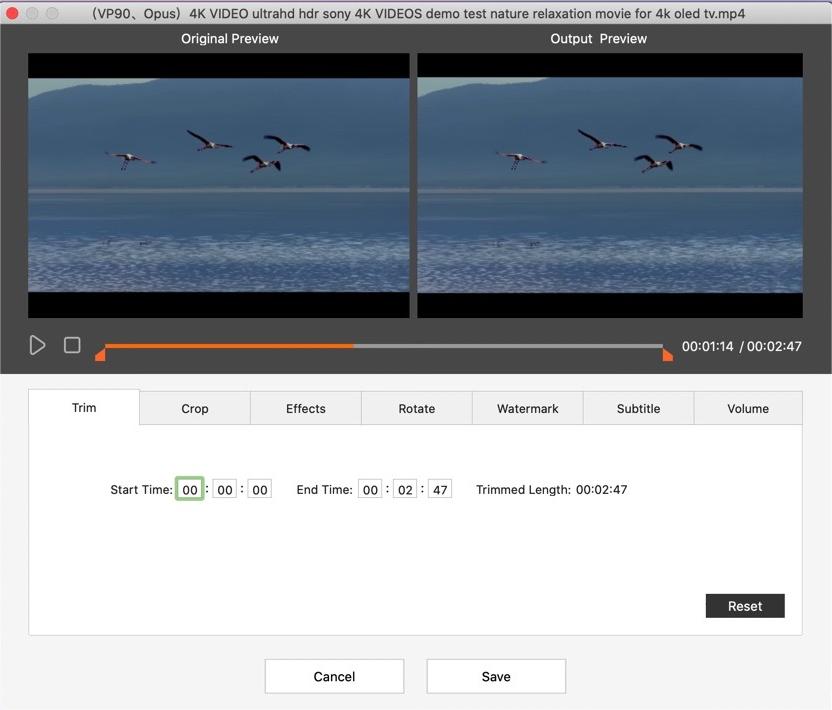This screenshot has width=832, height=710.
Task: Switch to the Crop tab
Action: tap(195, 408)
